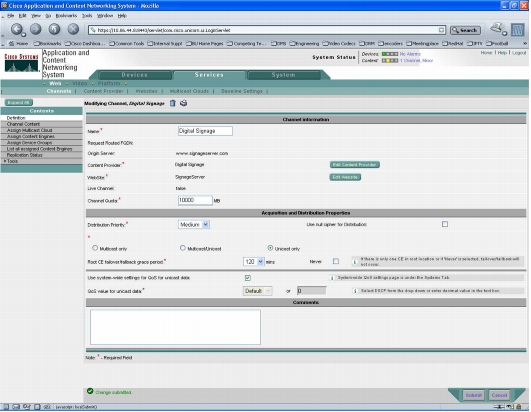
Task: Switch to Multicast Clouds submenu
Action: pos(189,91)
